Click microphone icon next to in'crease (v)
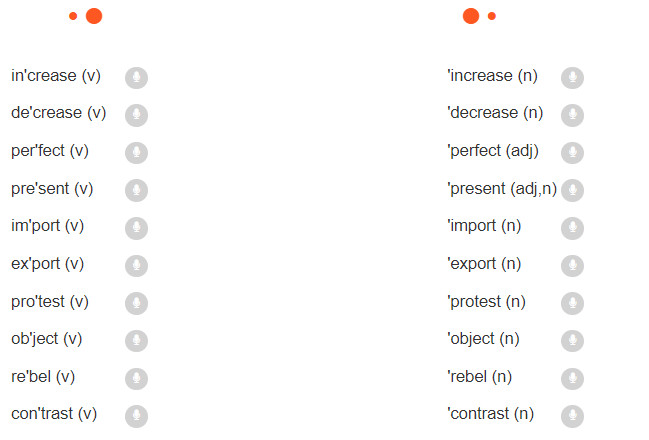Image resolution: width=649 pixels, height=440 pixels. click(137, 78)
